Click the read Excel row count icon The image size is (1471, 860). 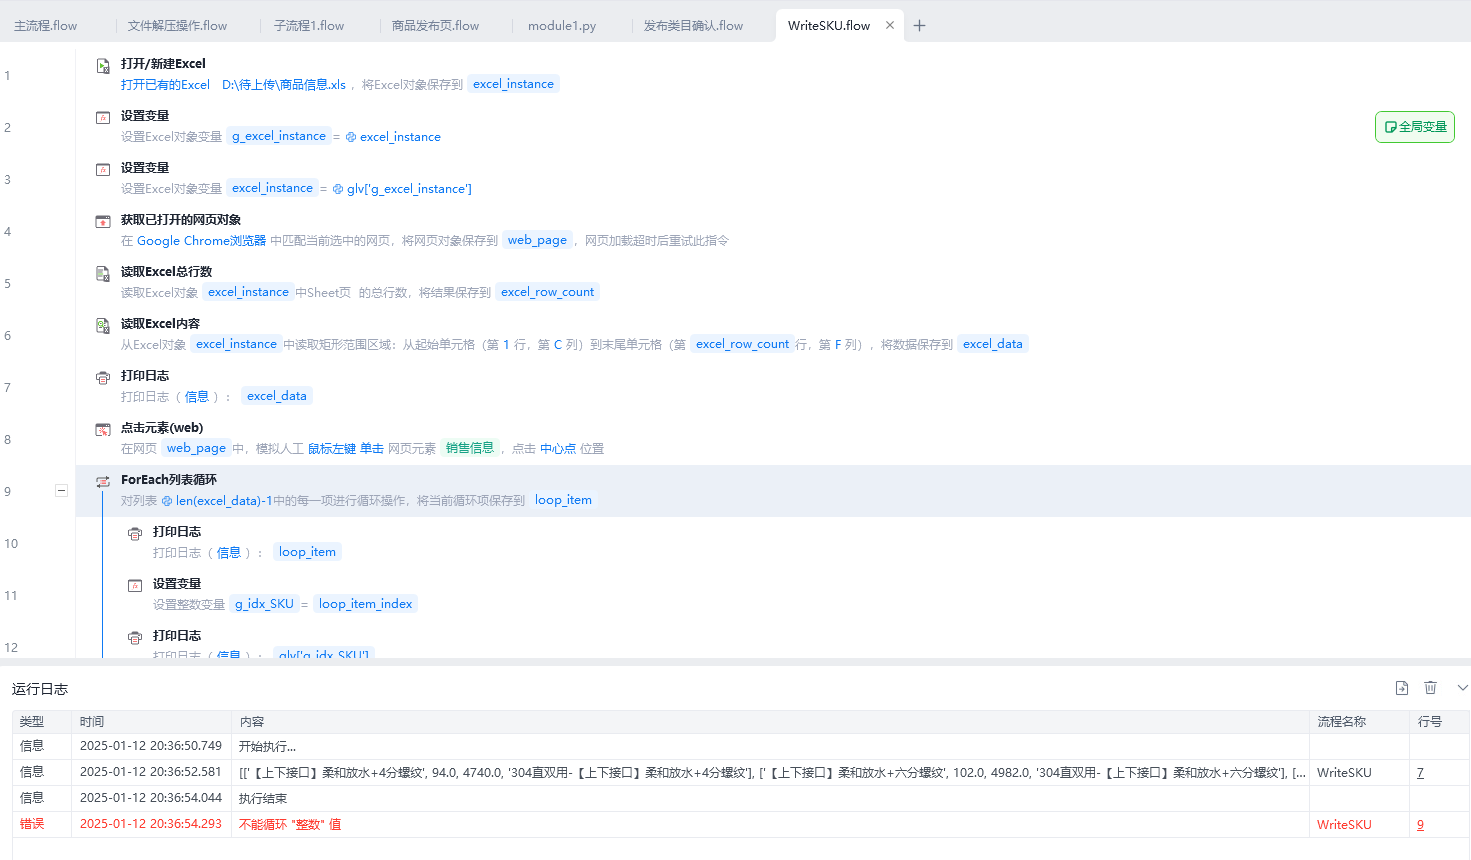tap(103, 274)
